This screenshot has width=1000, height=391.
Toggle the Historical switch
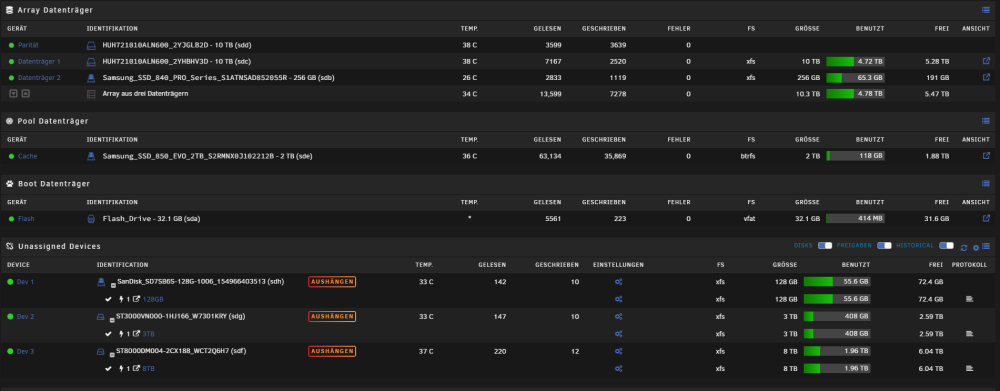(x=946, y=246)
